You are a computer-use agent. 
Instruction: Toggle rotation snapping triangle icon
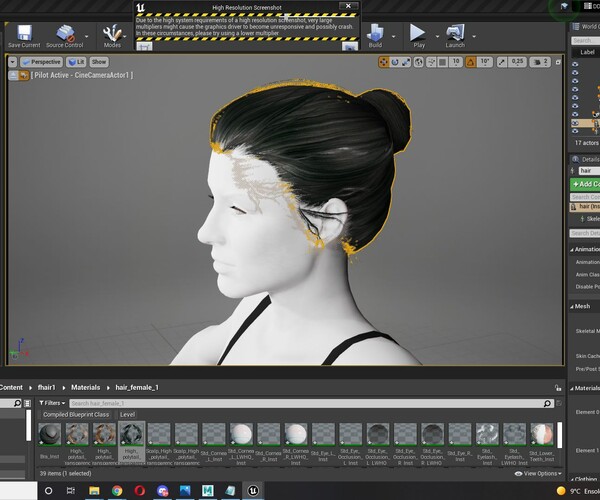pos(471,62)
